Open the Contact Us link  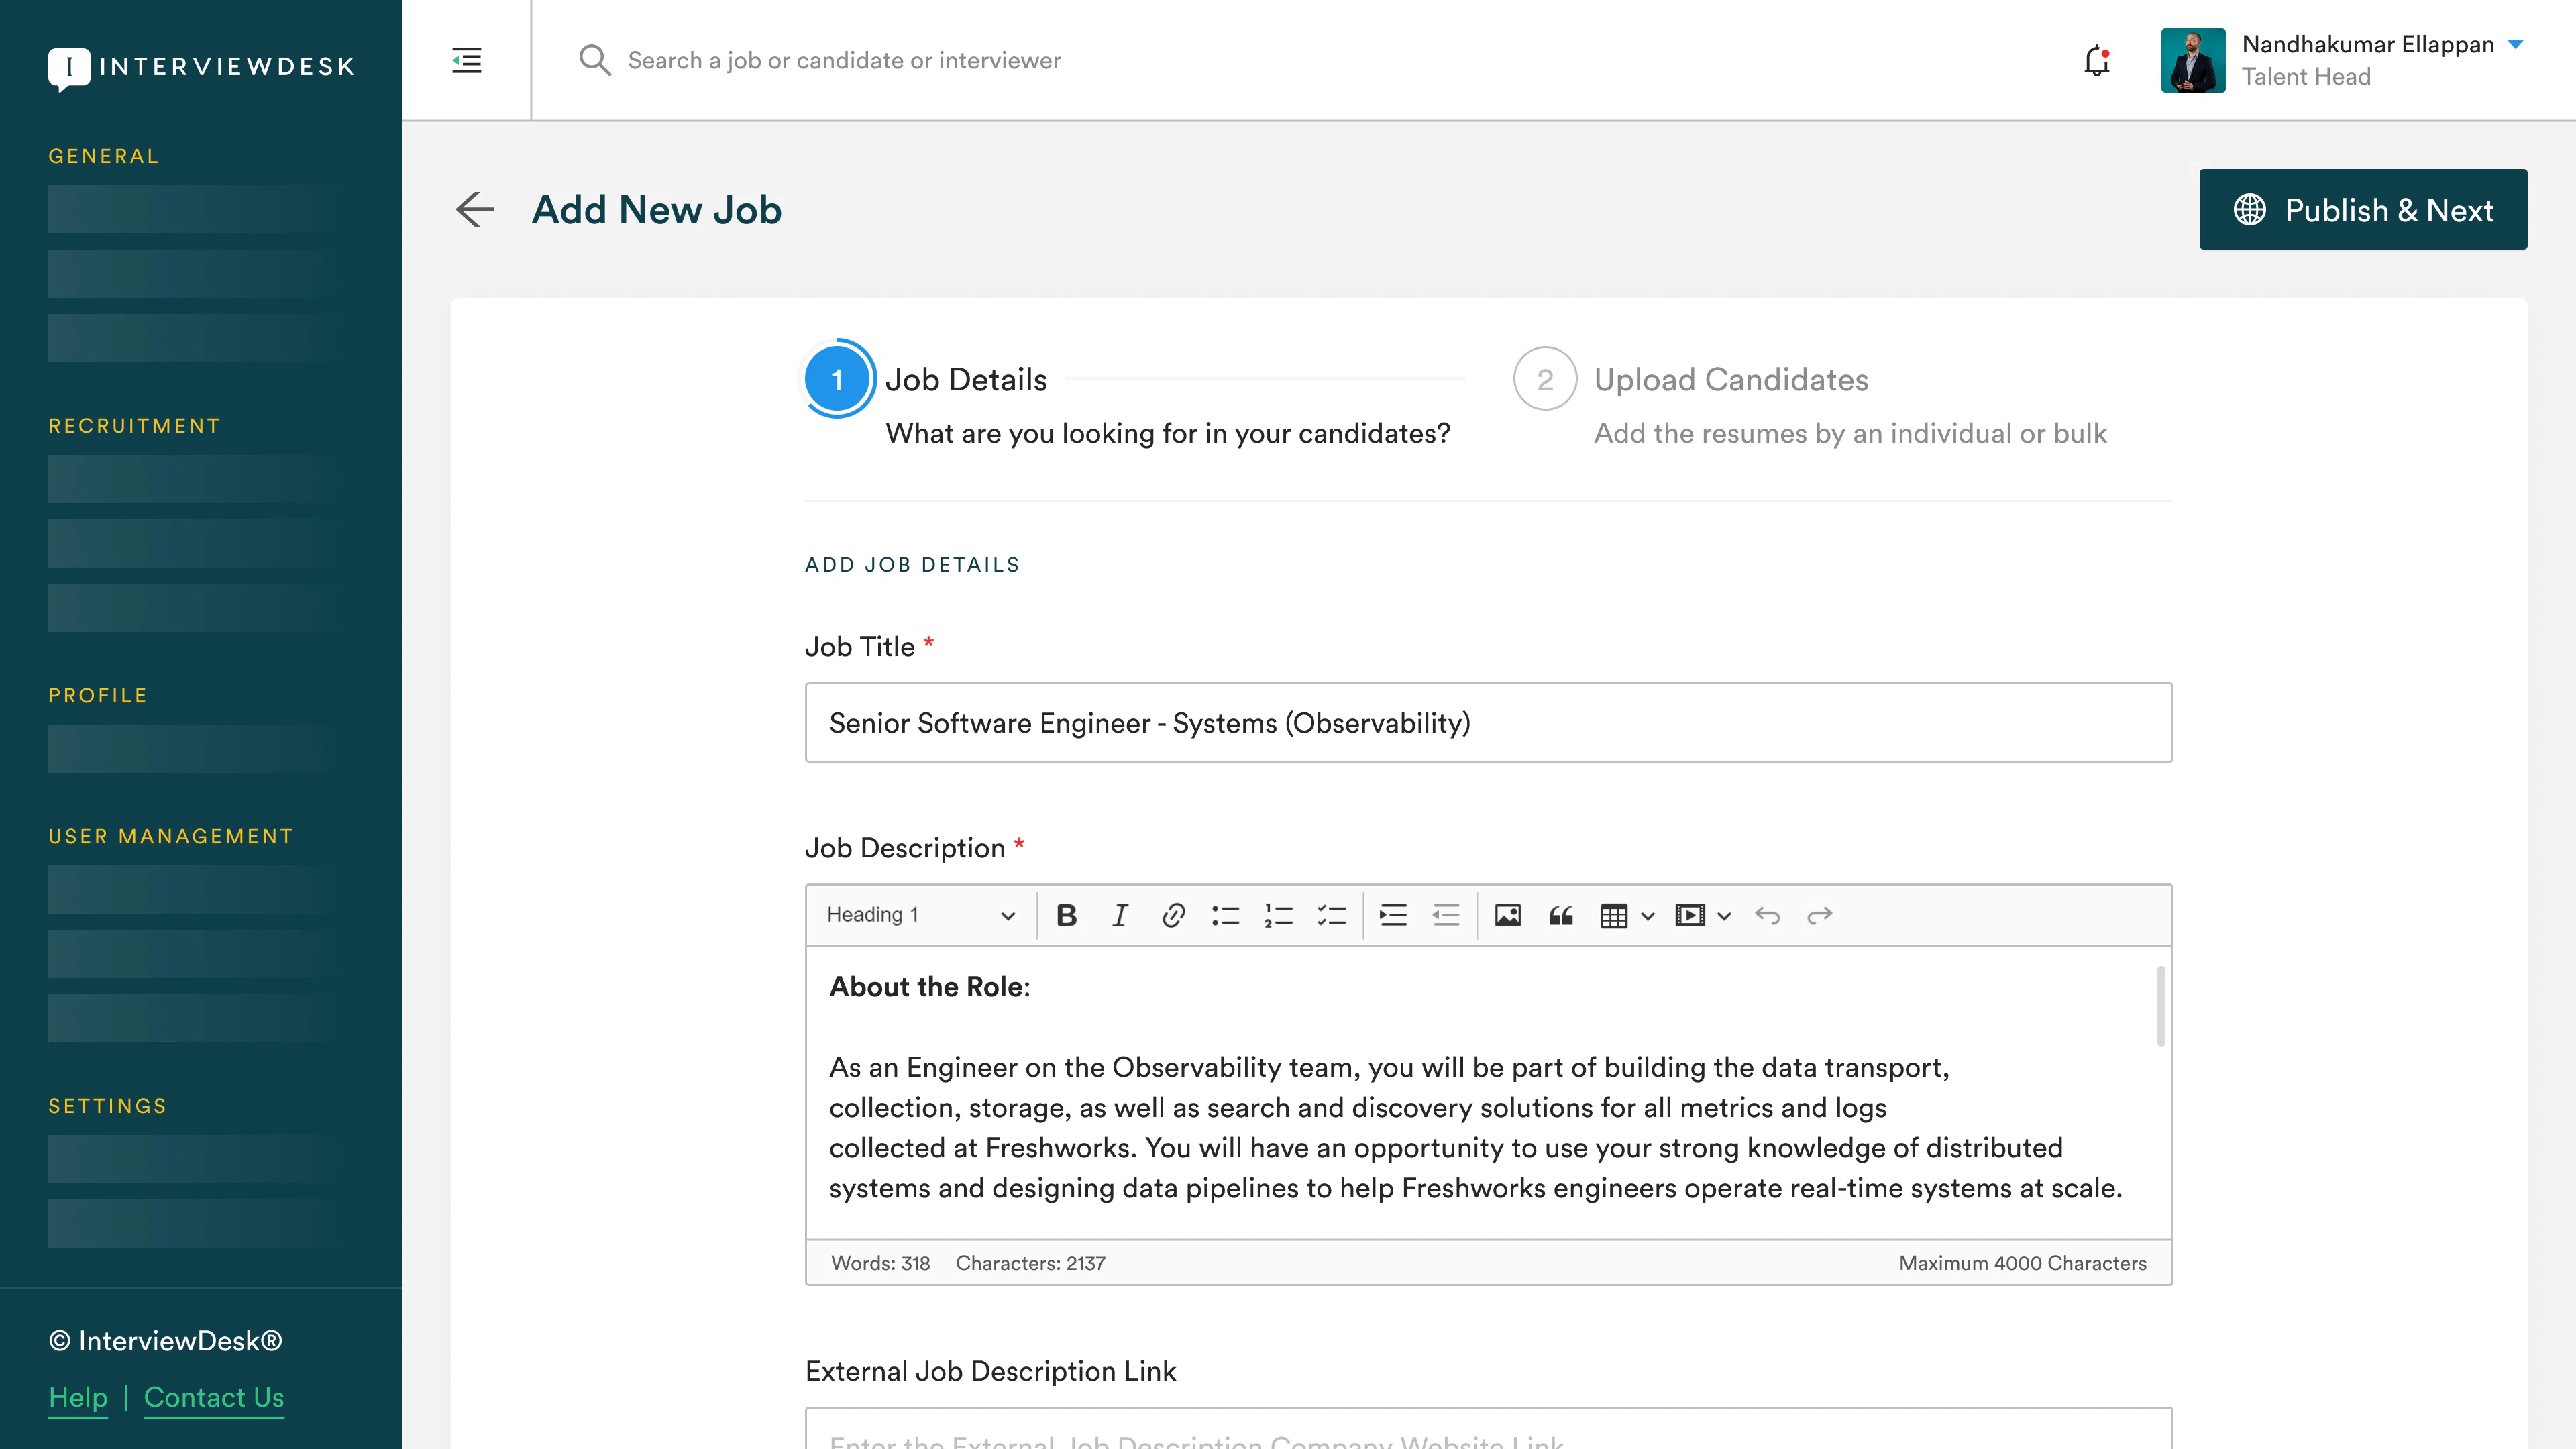click(214, 1397)
